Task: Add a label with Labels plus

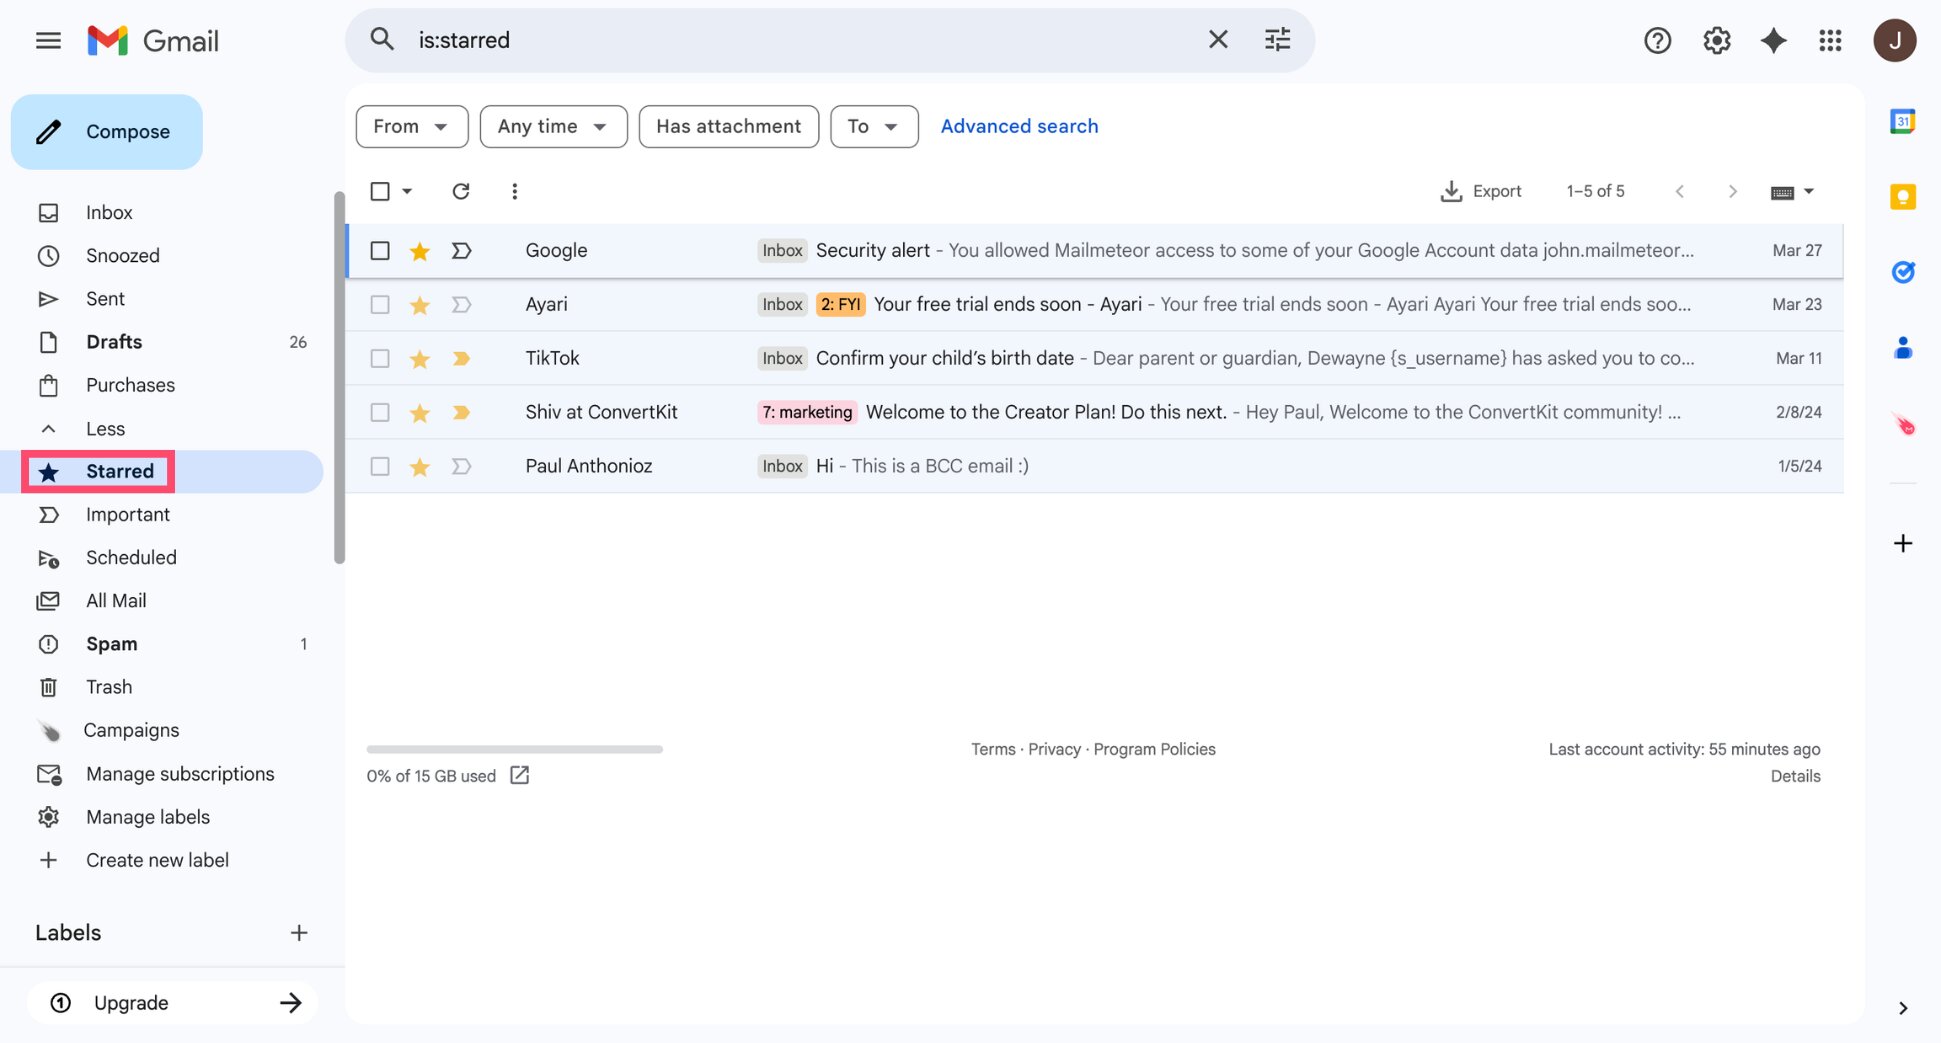Action: pos(299,934)
